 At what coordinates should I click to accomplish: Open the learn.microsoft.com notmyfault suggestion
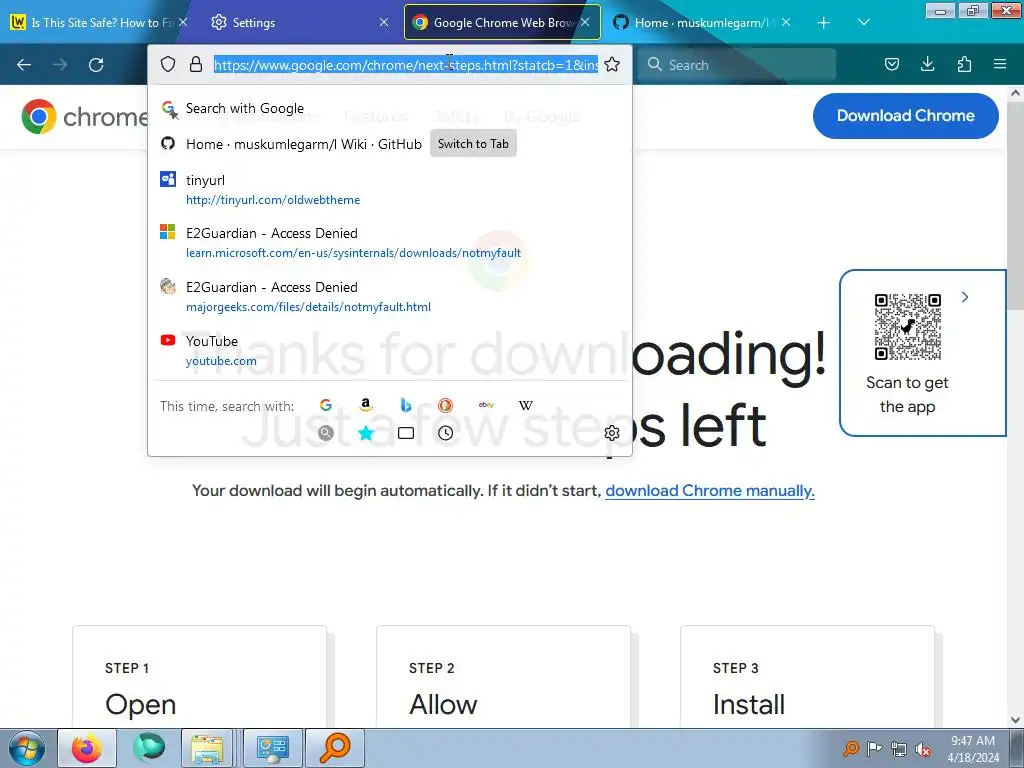[x=390, y=243]
